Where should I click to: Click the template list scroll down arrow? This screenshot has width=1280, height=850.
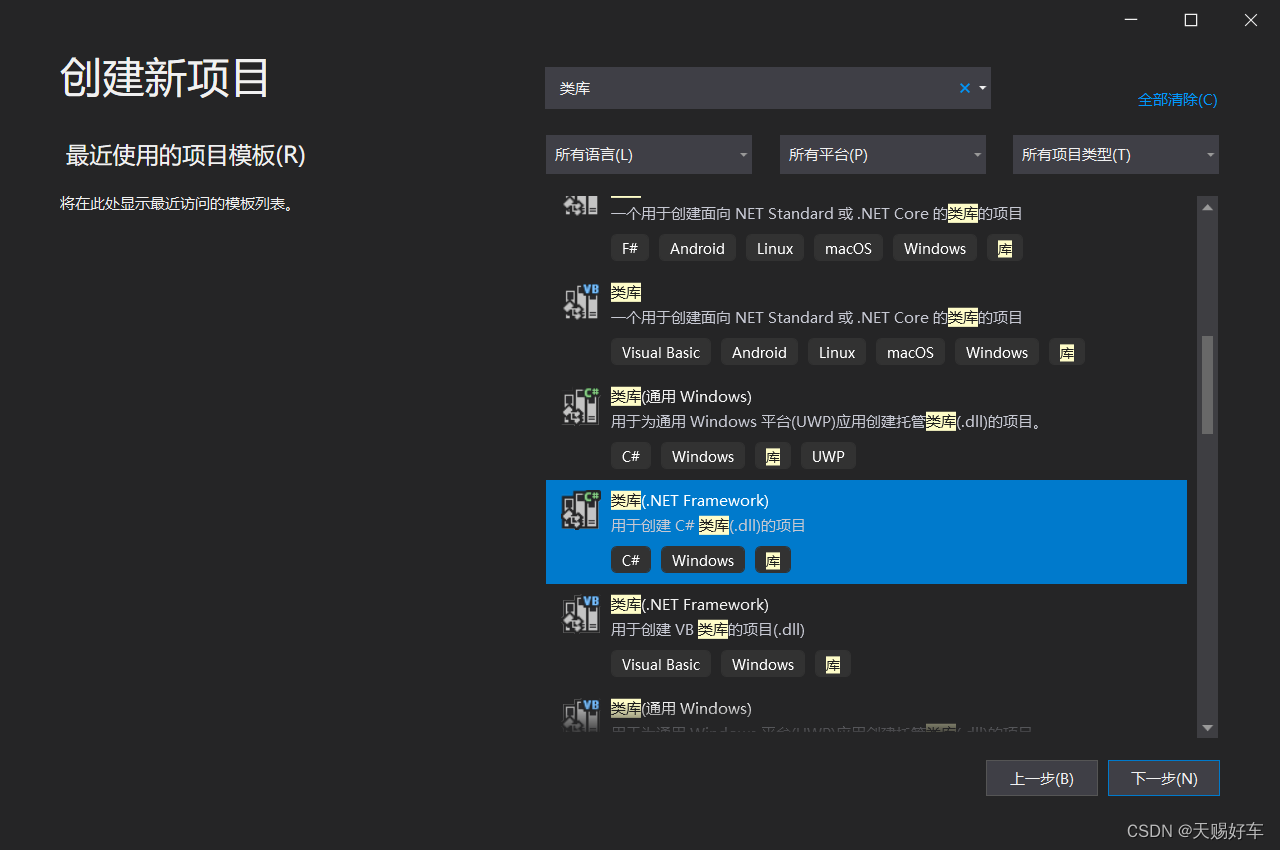point(1207,728)
